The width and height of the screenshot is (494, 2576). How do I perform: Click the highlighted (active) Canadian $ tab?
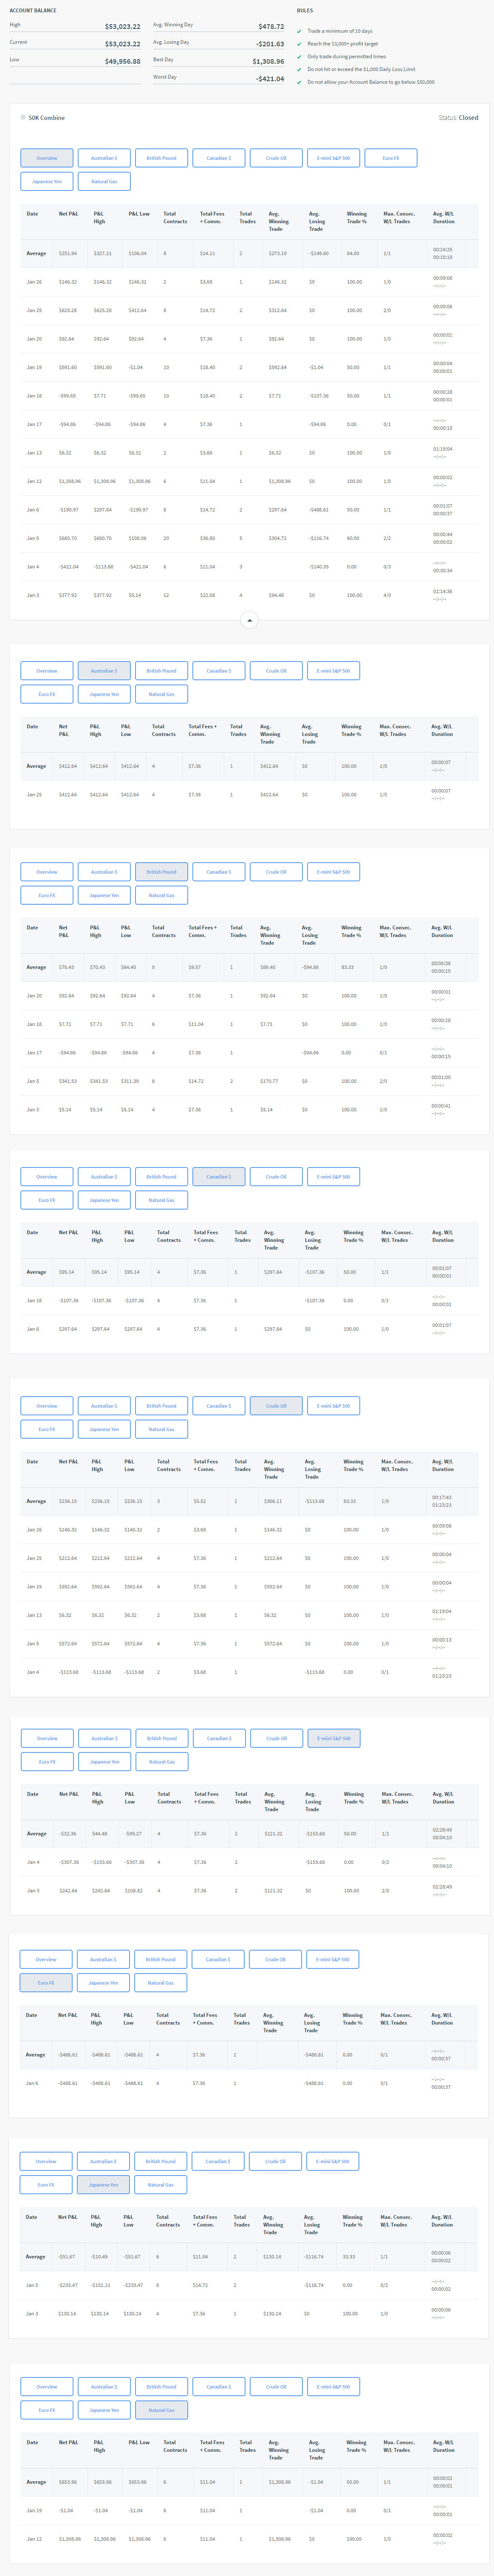tap(218, 1177)
